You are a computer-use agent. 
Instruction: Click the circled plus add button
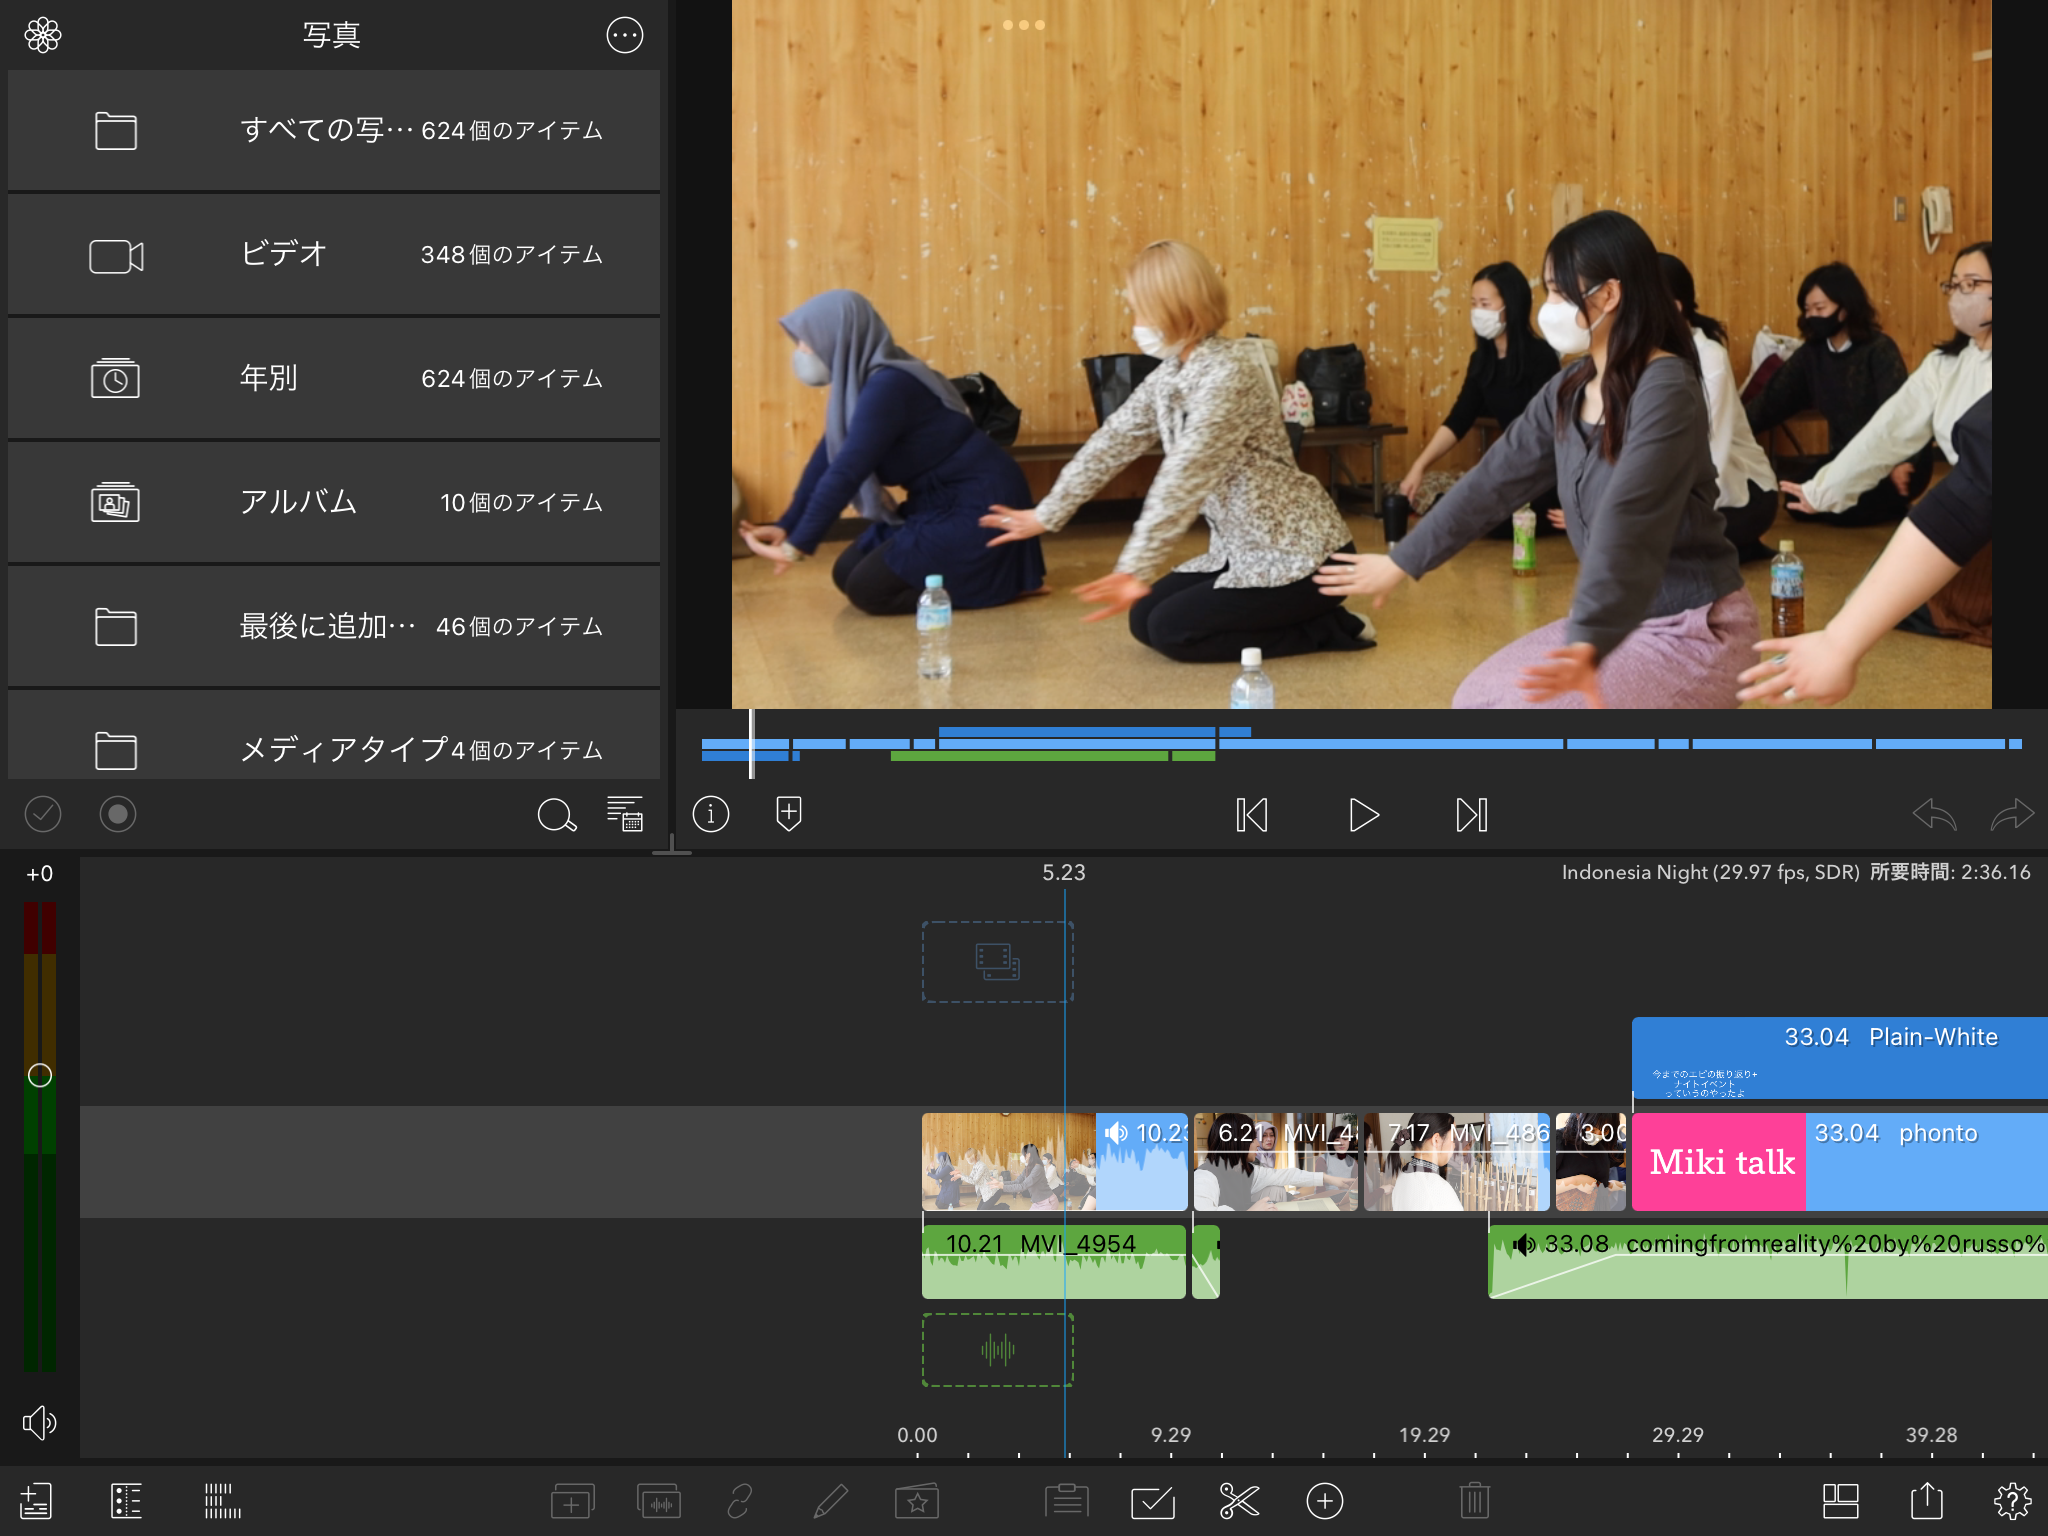pos(1325,1501)
